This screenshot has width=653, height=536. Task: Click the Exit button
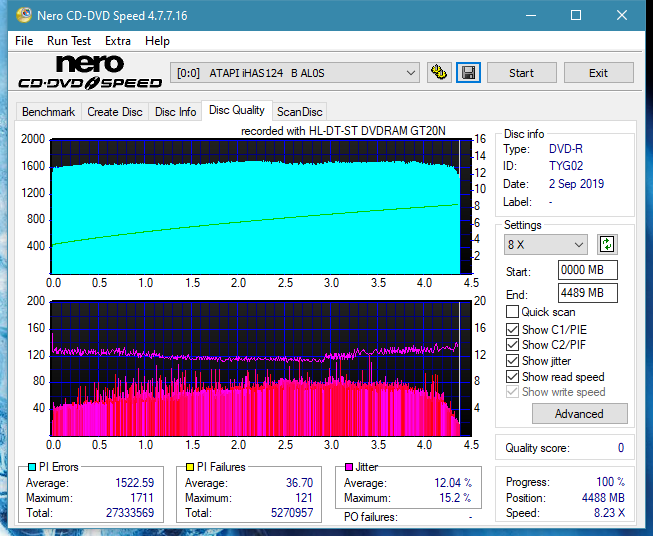[598, 73]
